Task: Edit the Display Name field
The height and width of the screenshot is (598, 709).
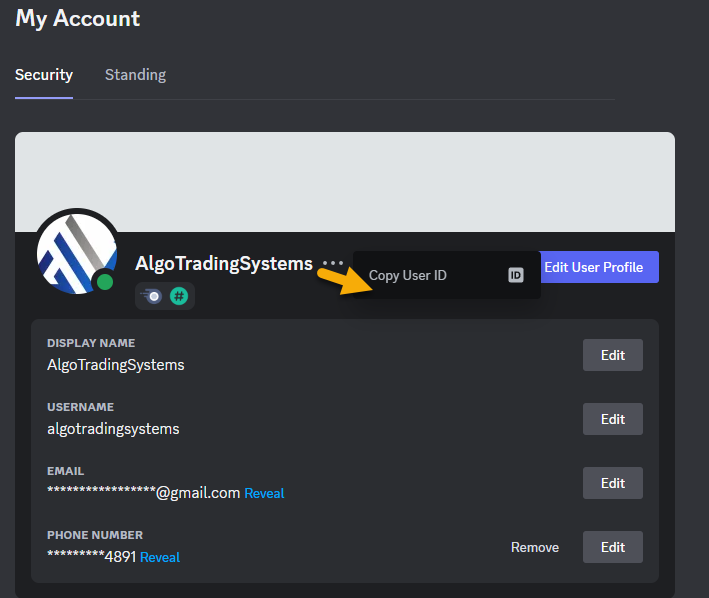Action: (x=612, y=355)
